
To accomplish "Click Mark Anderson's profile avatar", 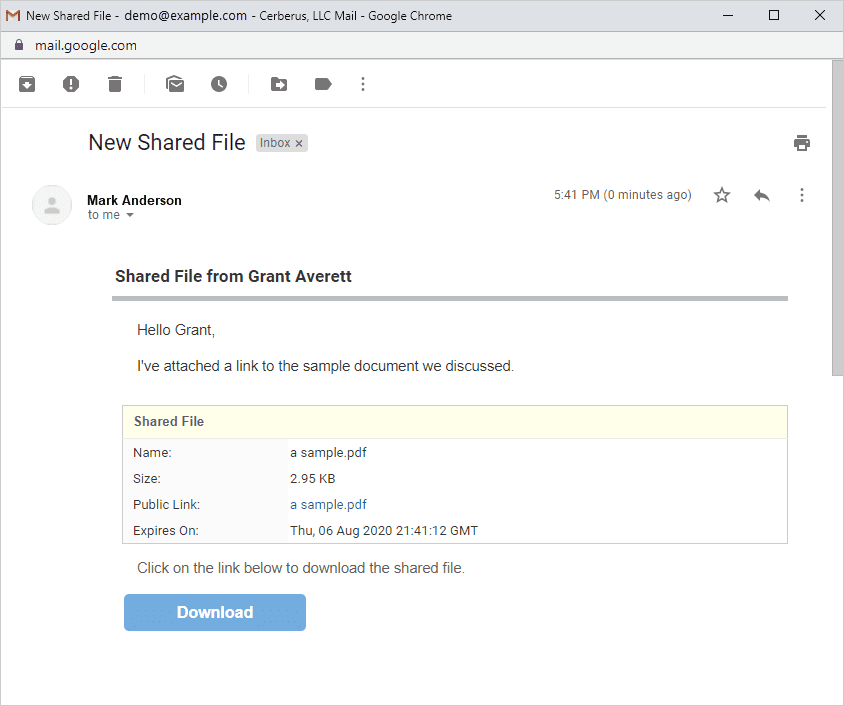I will point(52,205).
